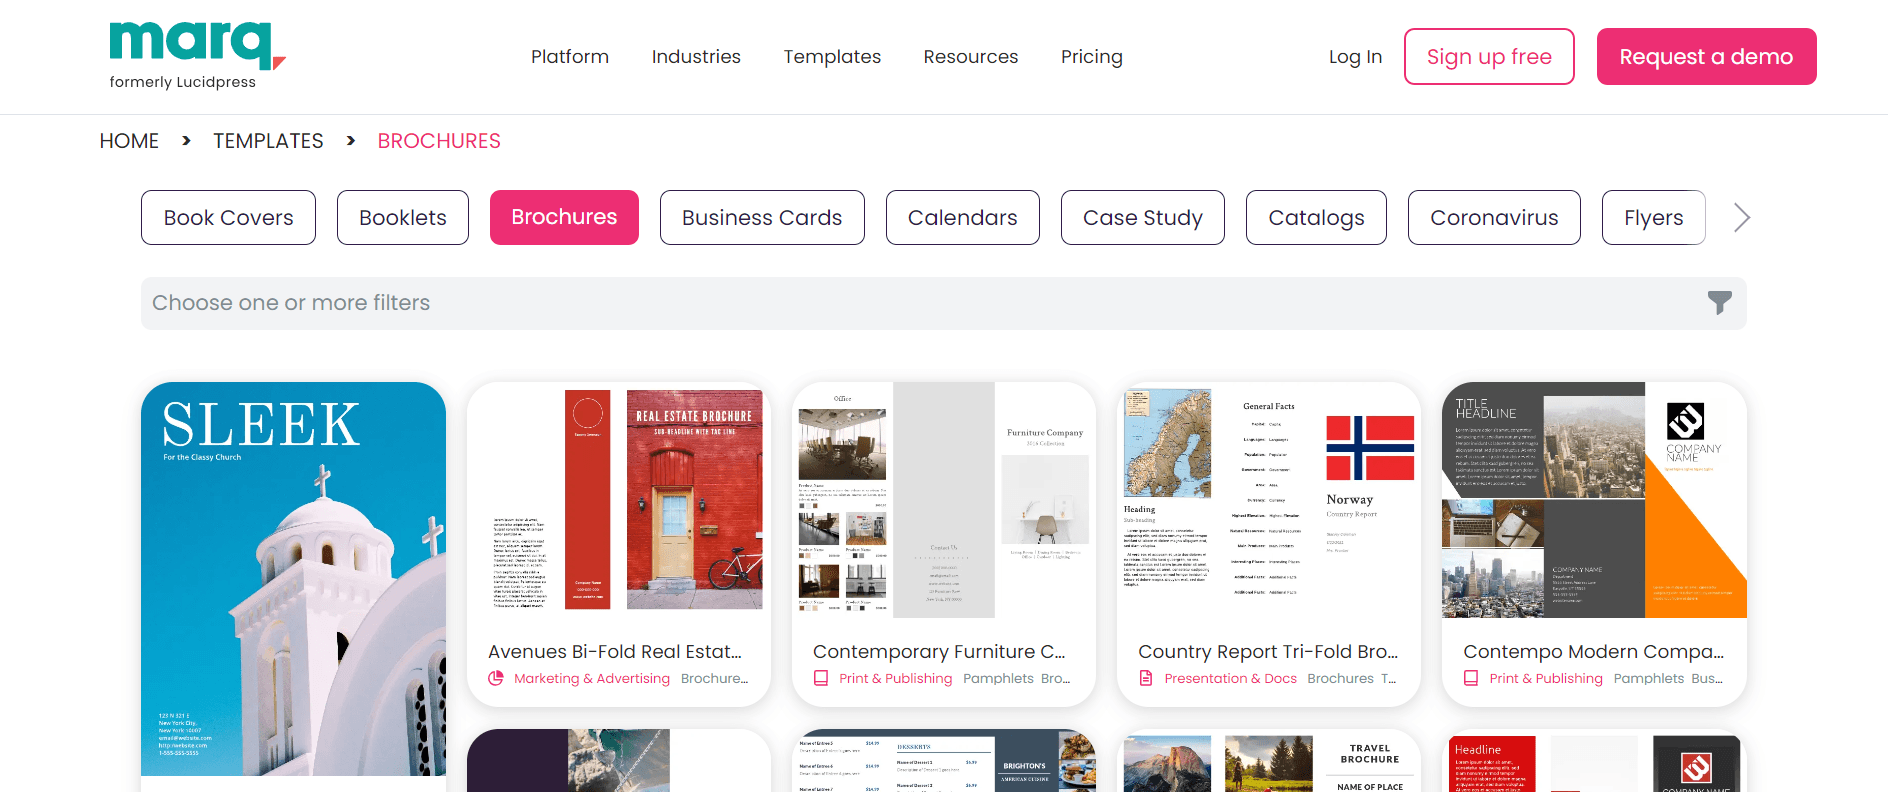Open the red Headline brochure thumbnail

[1594, 763]
